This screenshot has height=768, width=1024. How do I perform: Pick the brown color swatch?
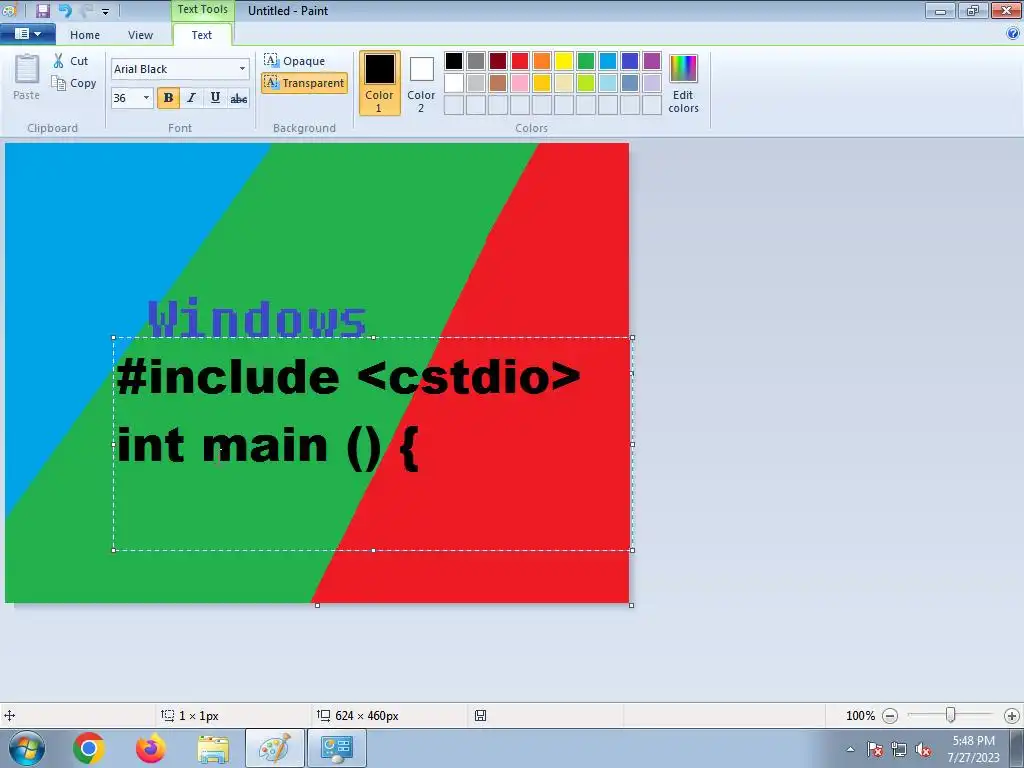tap(498, 83)
